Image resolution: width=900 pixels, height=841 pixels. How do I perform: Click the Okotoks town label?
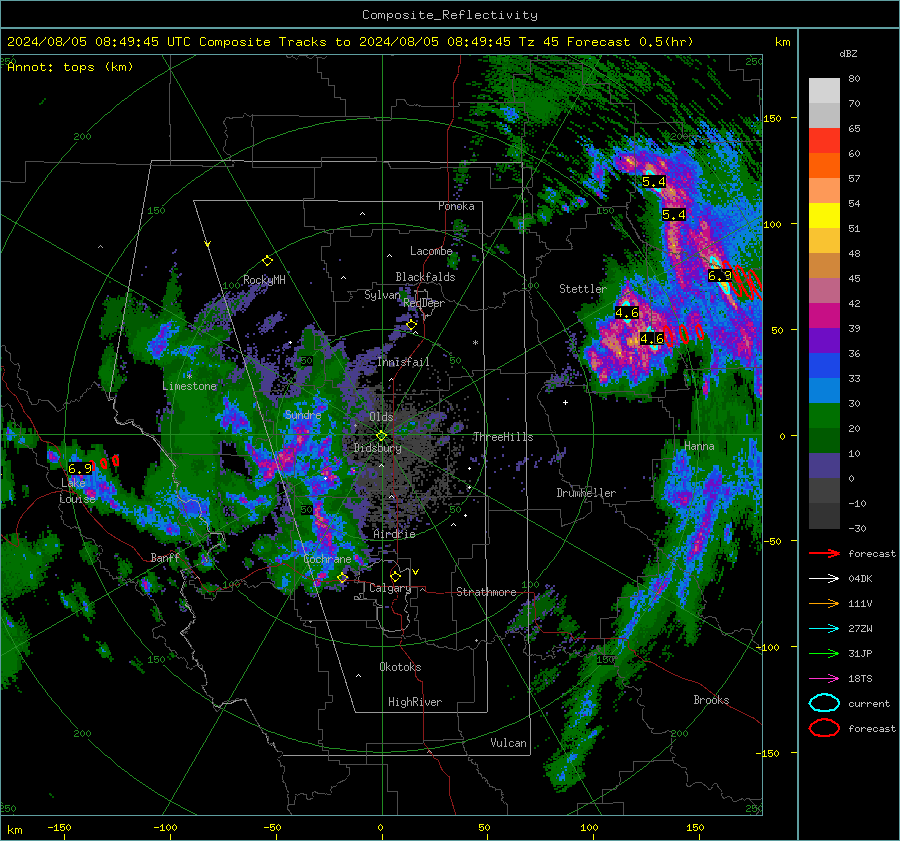pyautogui.click(x=400, y=667)
